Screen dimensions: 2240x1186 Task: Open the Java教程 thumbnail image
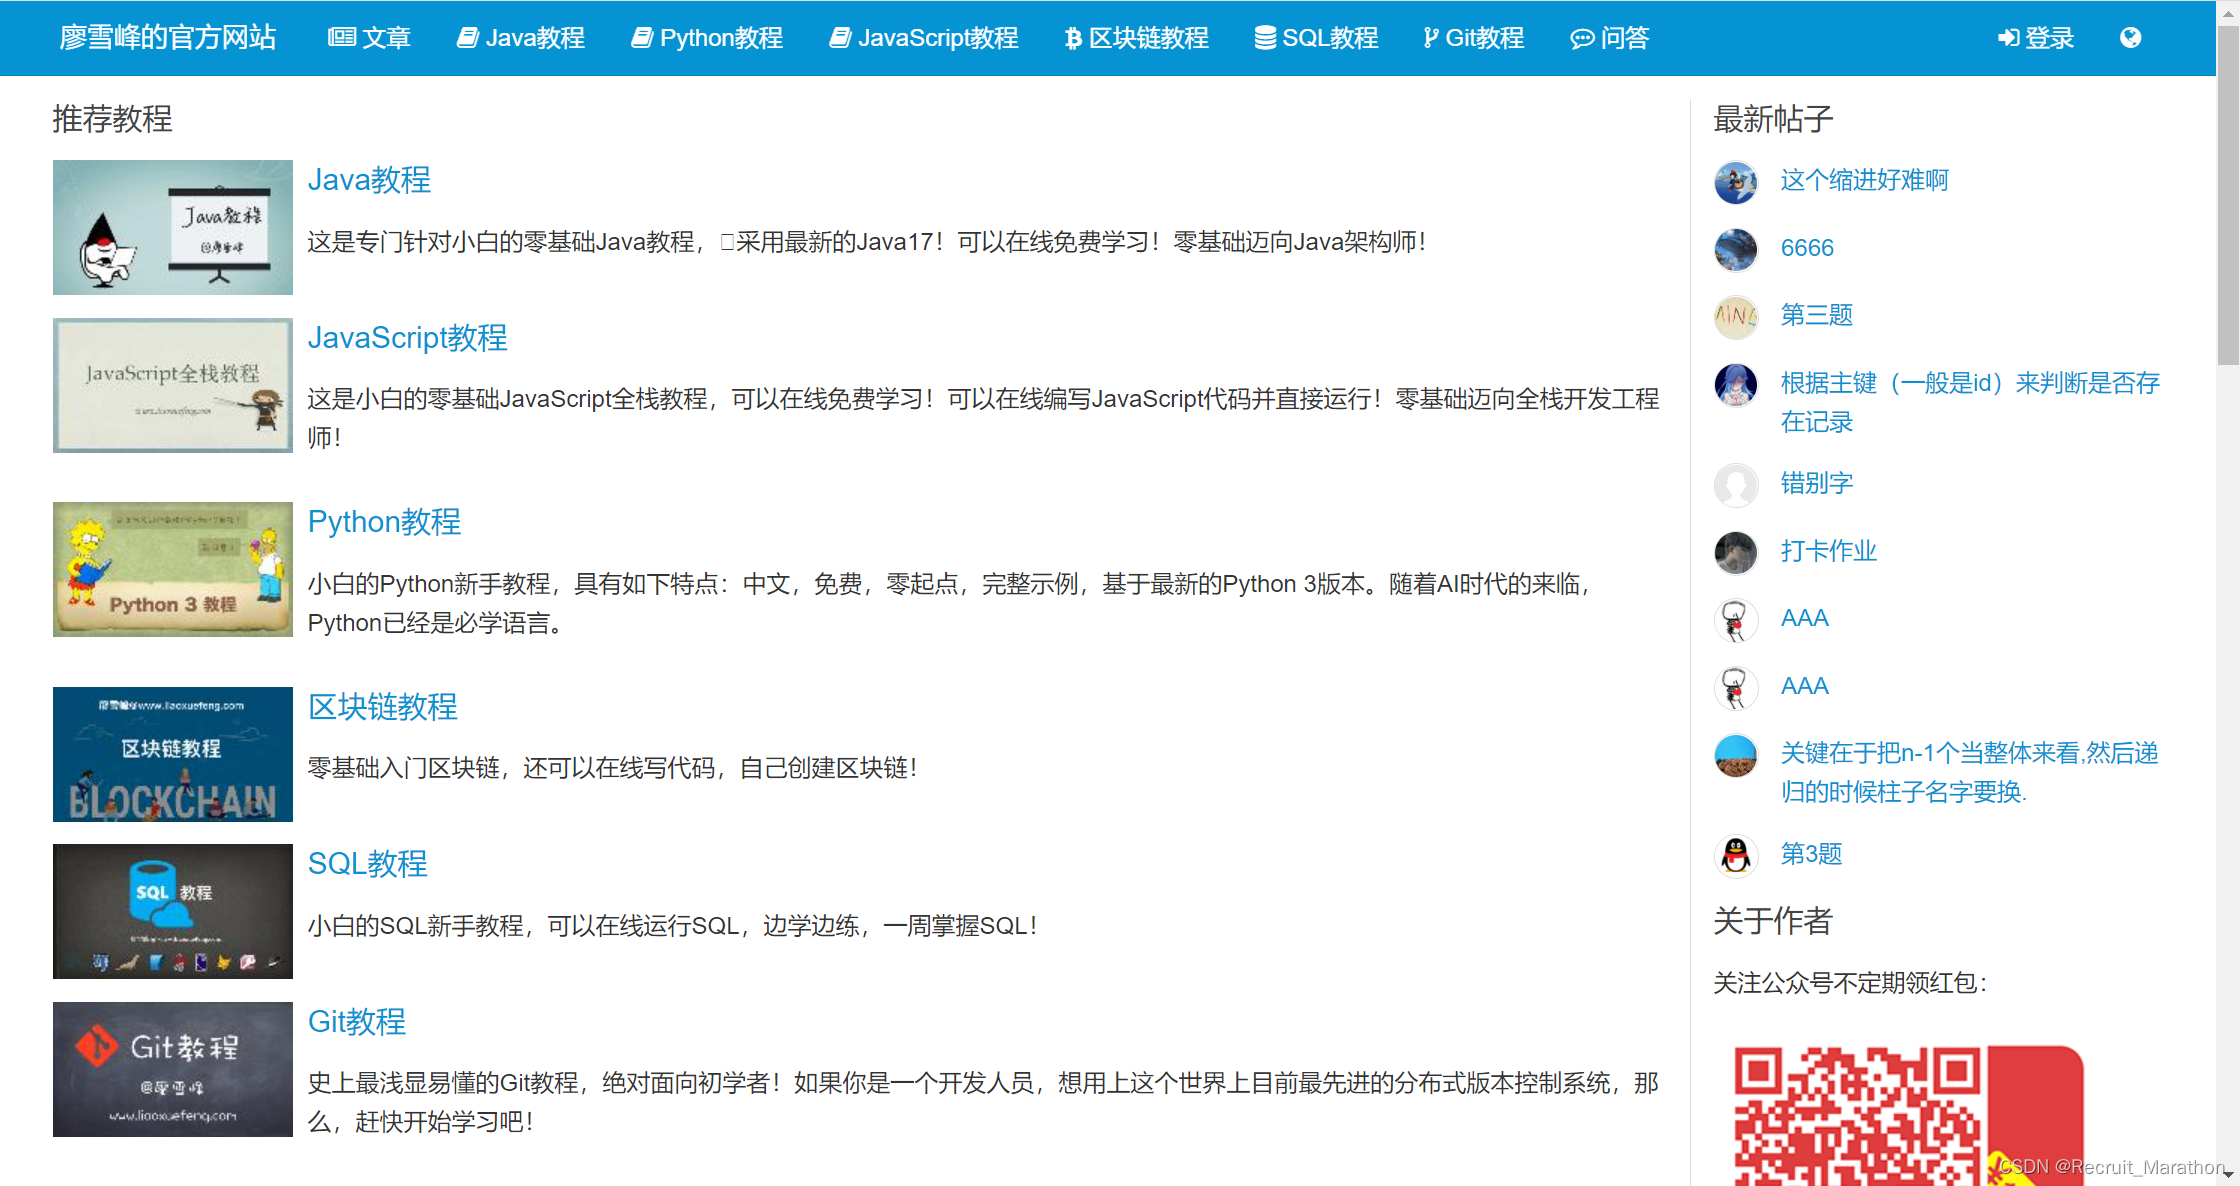173,227
